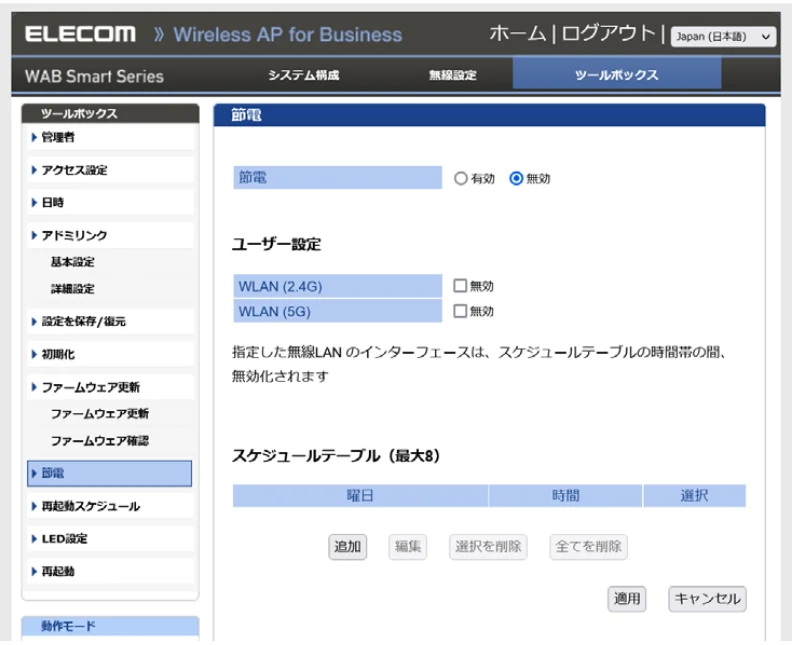This screenshot has width=792, height=645.
Task: Check the 無効 box for WLAN (2.4G)
Action: coord(460,286)
